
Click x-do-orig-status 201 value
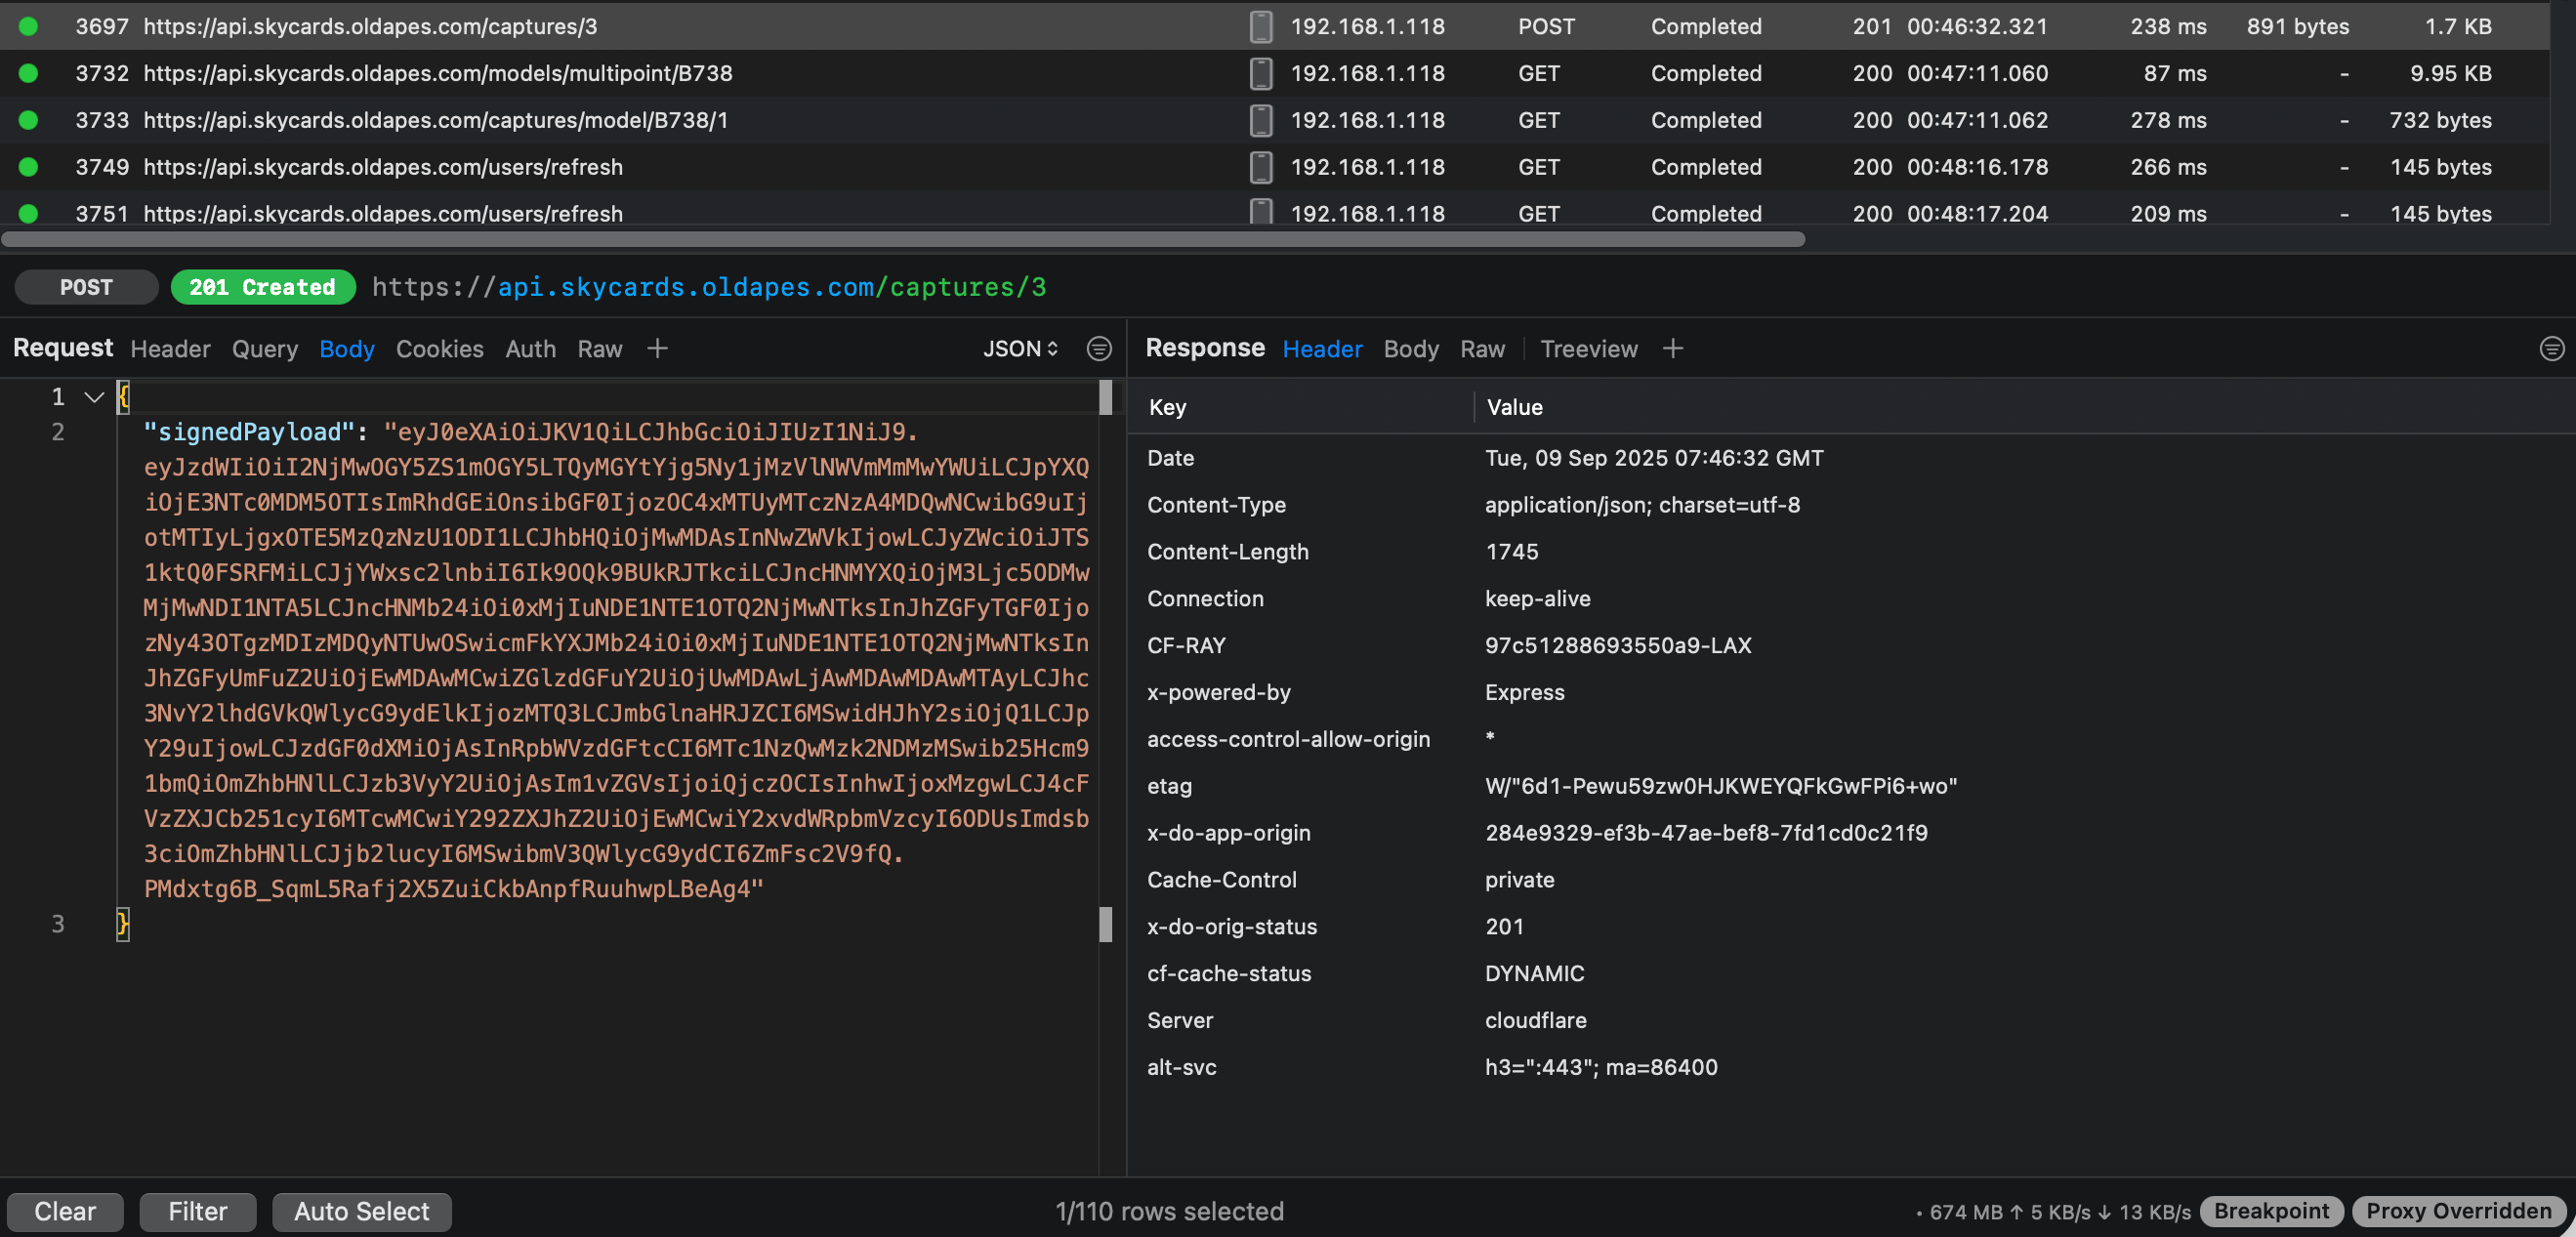[x=1504, y=927]
